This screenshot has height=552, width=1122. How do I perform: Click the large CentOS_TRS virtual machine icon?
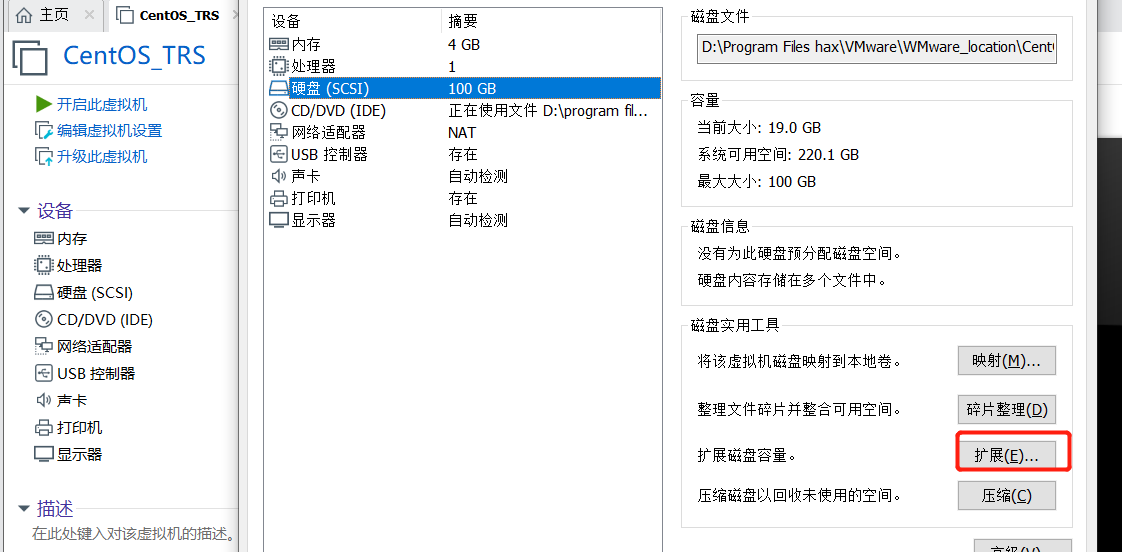pyautogui.click(x=31, y=57)
